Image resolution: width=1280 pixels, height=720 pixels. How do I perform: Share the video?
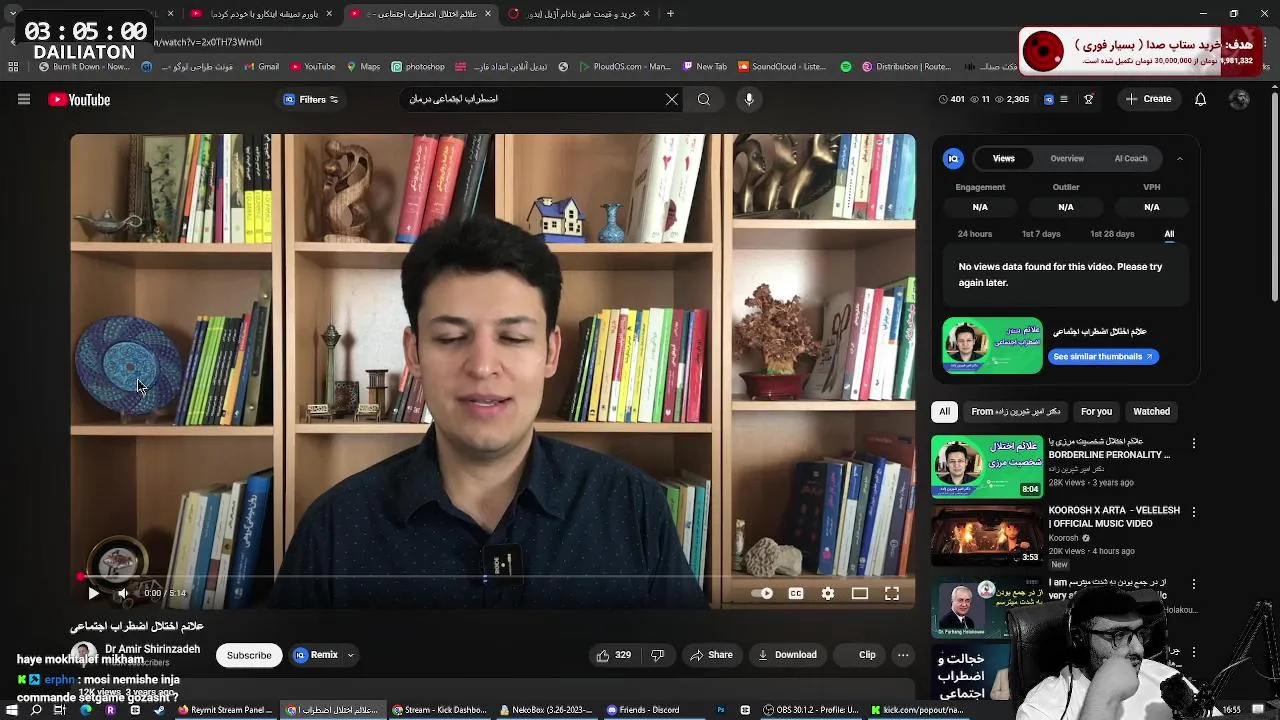pyautogui.click(x=711, y=655)
